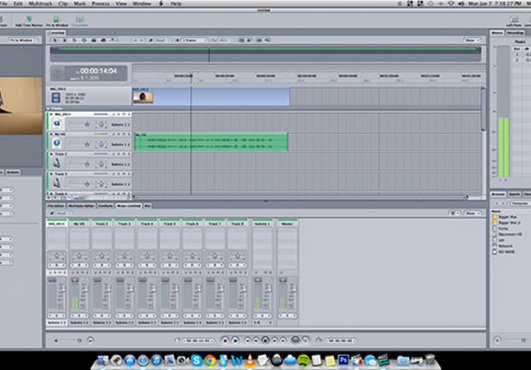Open the Multitrack menu
Screen dimensions: 531x370
[x=40, y=3]
